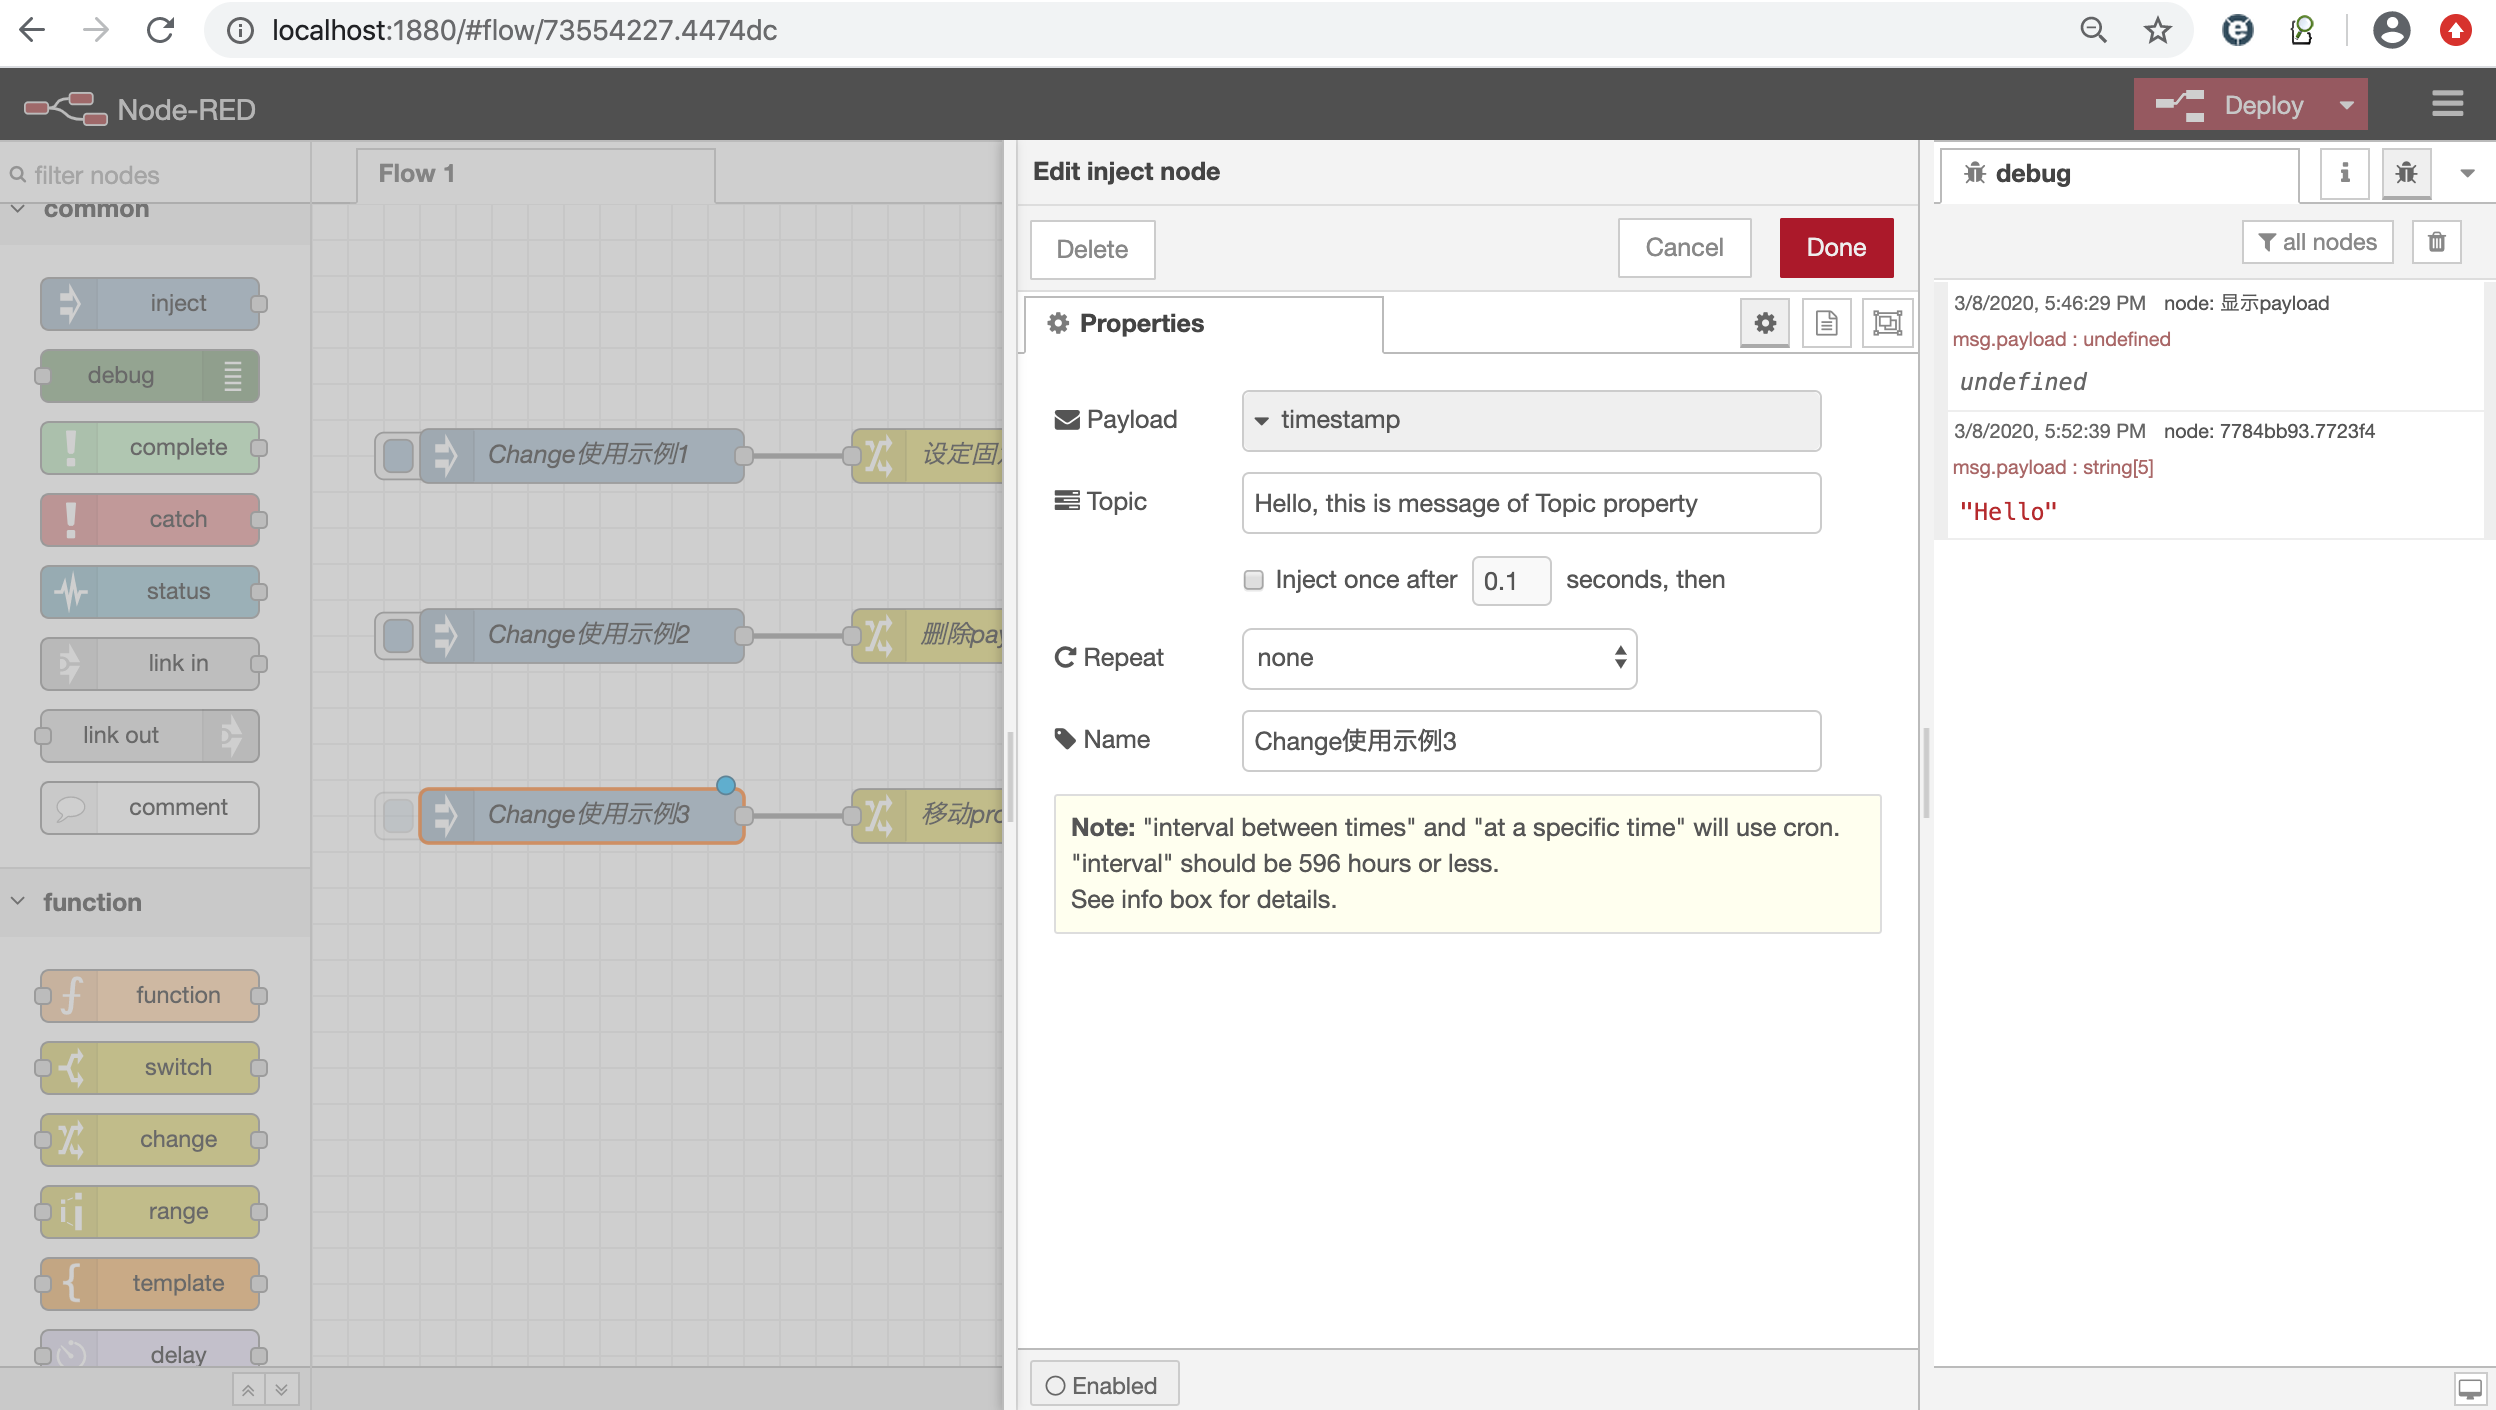Clear debug messages with trash icon
This screenshot has height=1410, width=2496.
point(2437,242)
